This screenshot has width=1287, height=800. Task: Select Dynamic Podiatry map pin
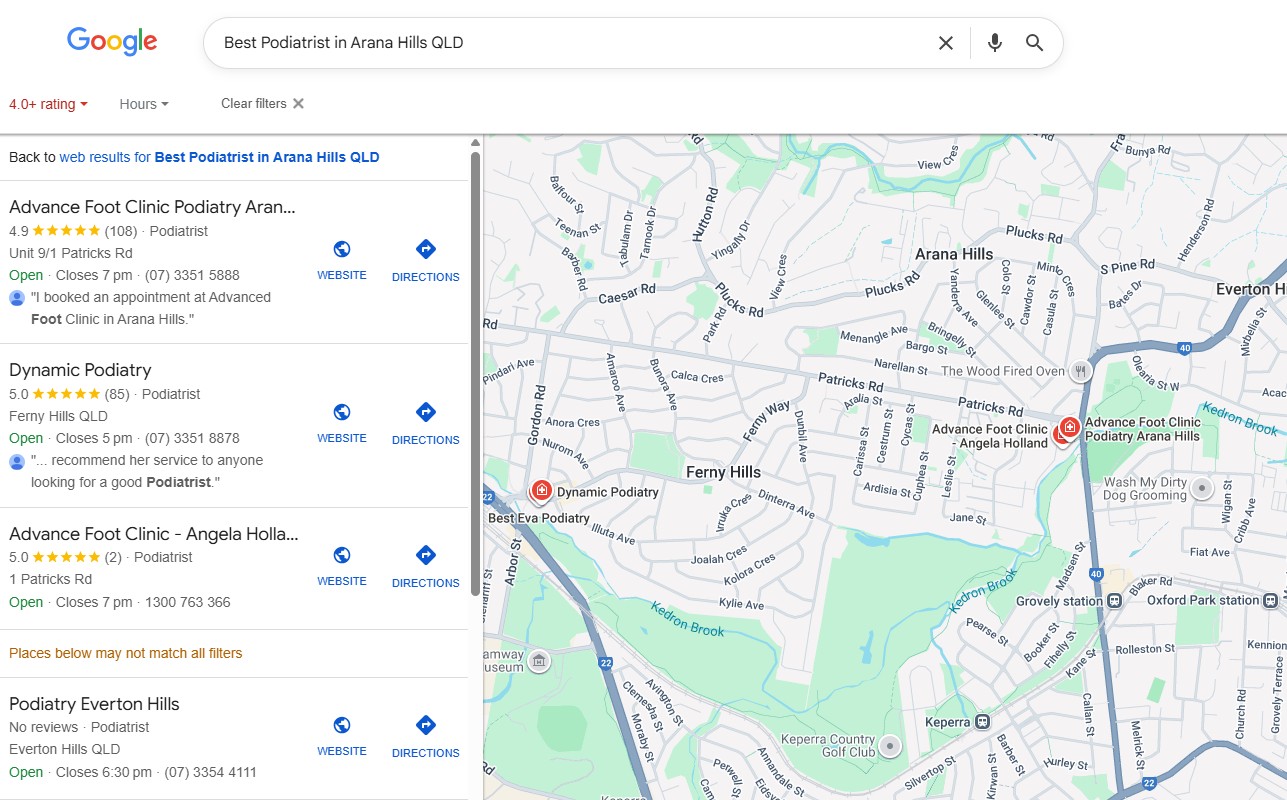pyautogui.click(x=542, y=490)
